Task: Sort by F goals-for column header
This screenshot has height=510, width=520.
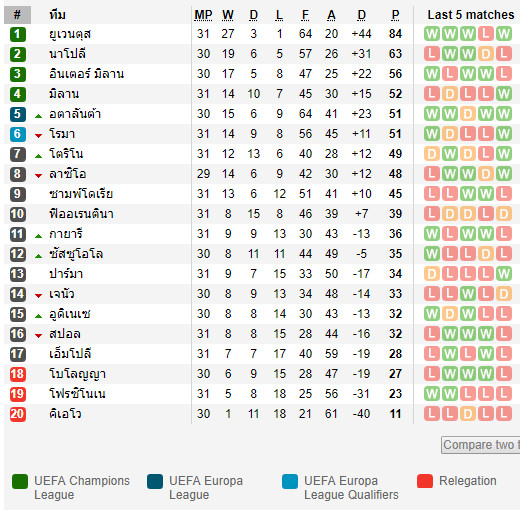Action: [305, 15]
